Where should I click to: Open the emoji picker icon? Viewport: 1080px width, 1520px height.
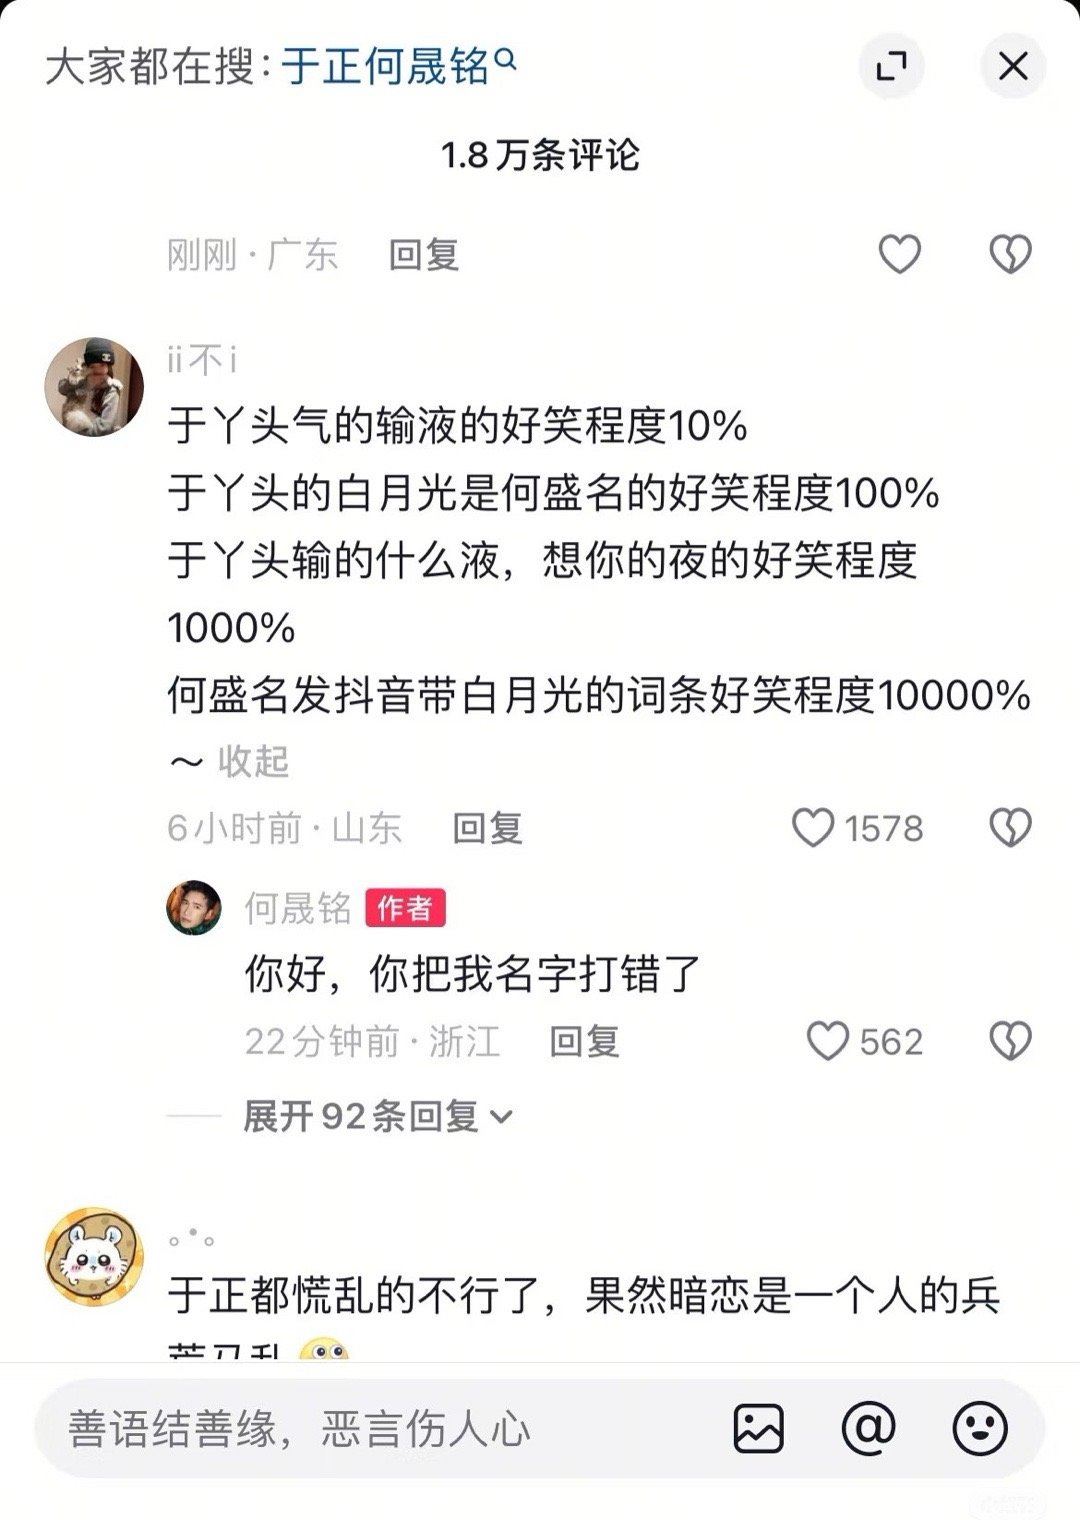click(980, 1428)
